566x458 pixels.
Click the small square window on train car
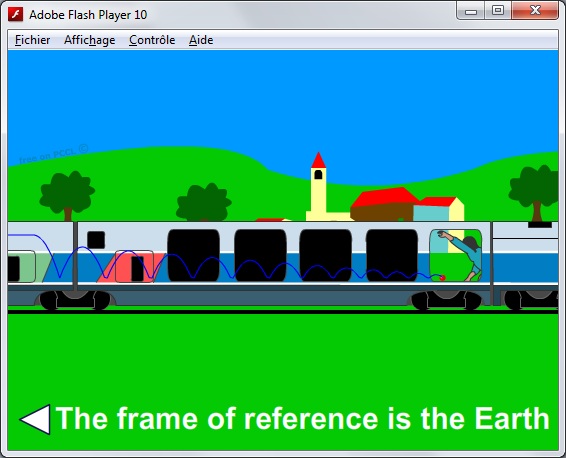[x=96, y=240]
